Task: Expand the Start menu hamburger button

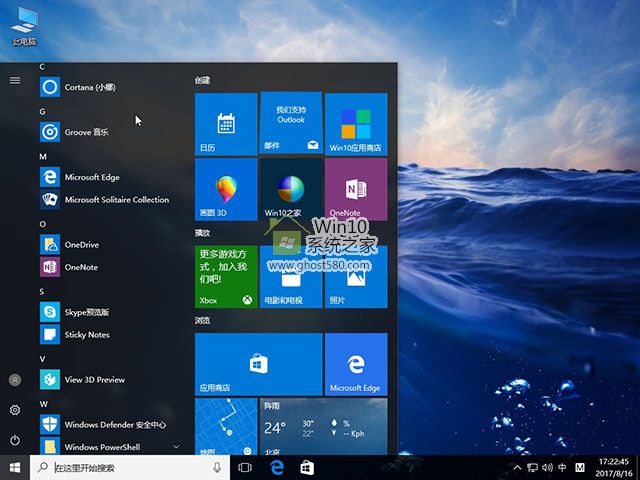Action: coord(15,80)
